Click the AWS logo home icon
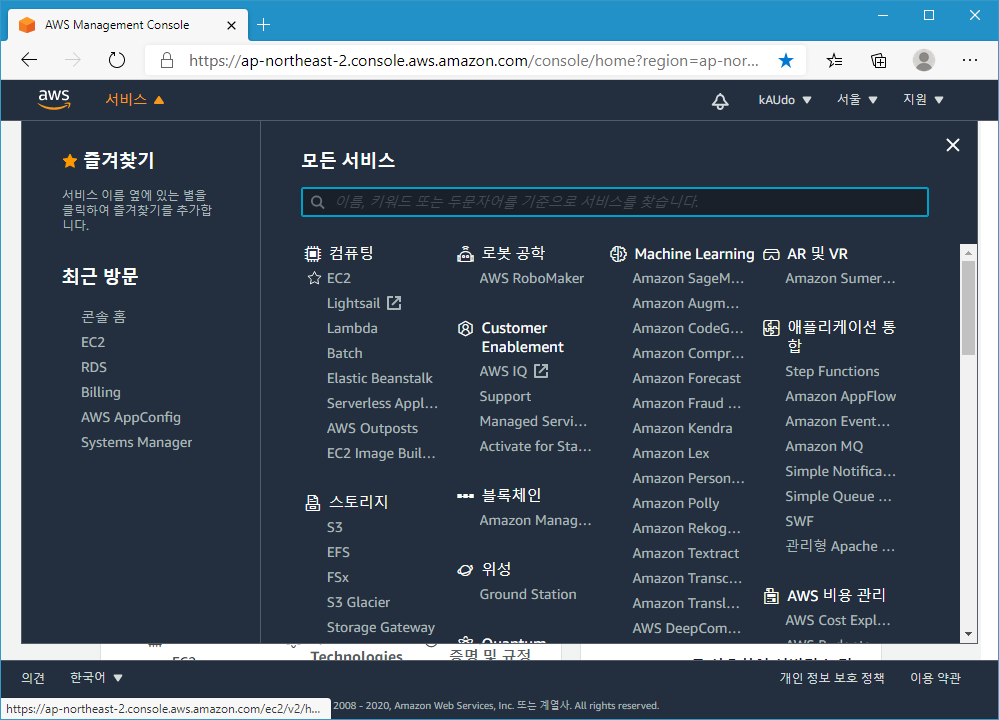The height and width of the screenshot is (720, 999). coord(54,99)
